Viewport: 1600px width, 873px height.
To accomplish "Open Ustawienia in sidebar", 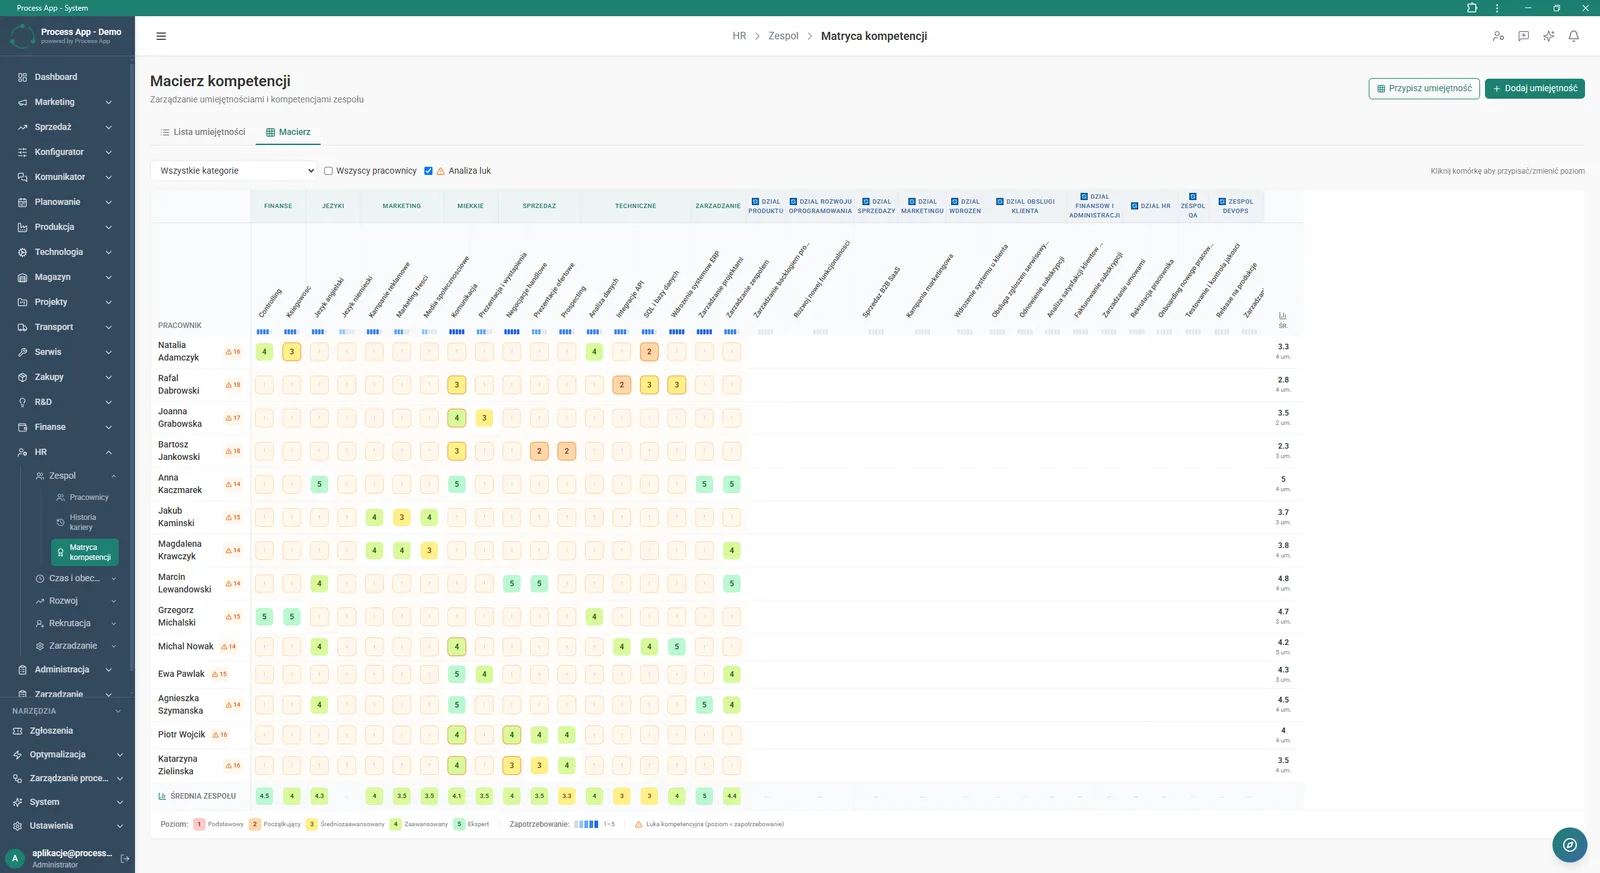I will tap(66, 826).
